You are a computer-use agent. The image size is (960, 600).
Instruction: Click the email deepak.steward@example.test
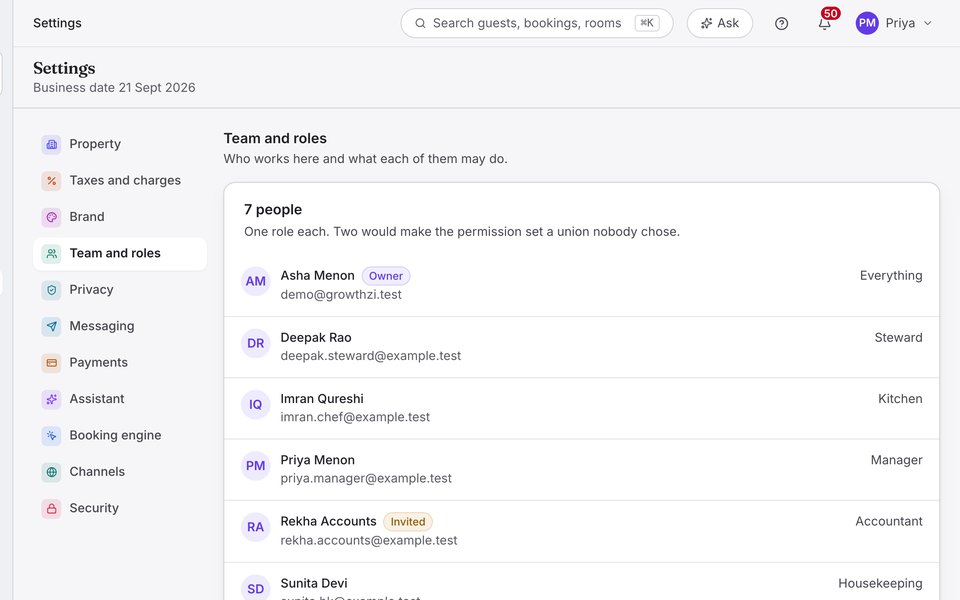[x=370, y=356]
